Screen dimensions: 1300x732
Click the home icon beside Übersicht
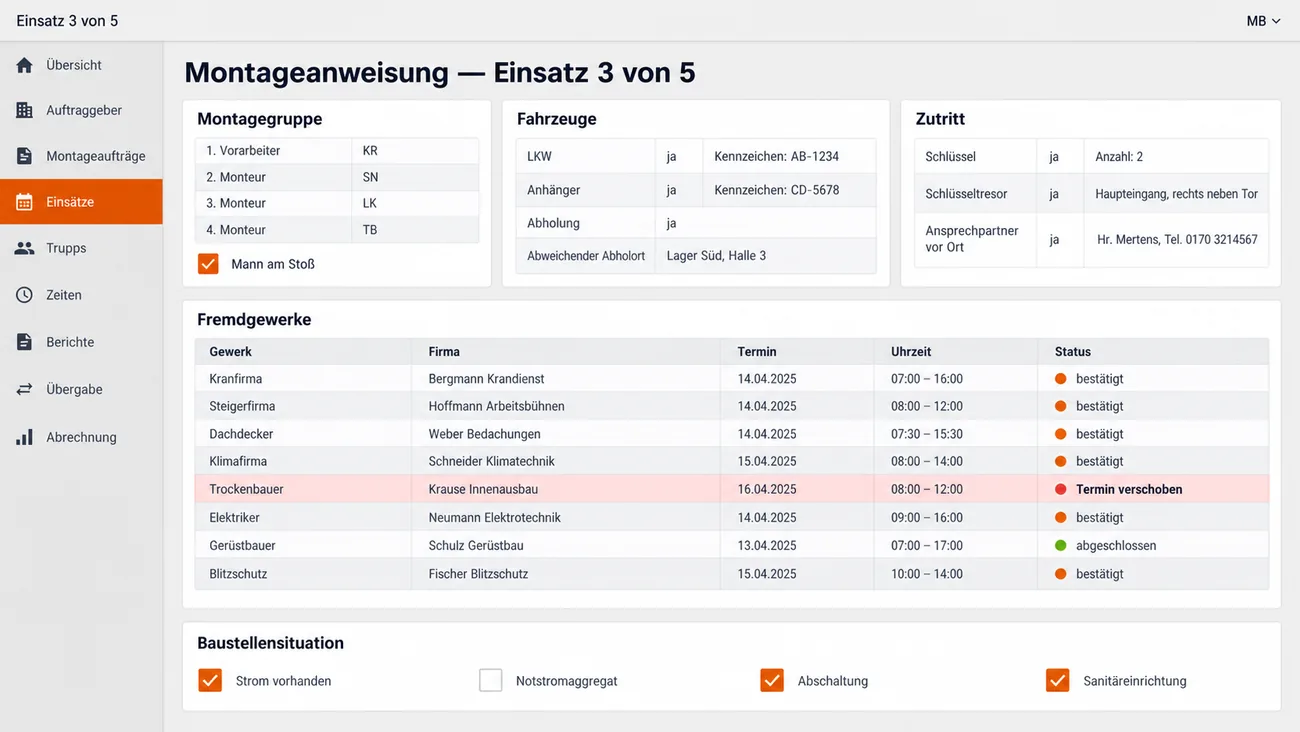(24, 65)
